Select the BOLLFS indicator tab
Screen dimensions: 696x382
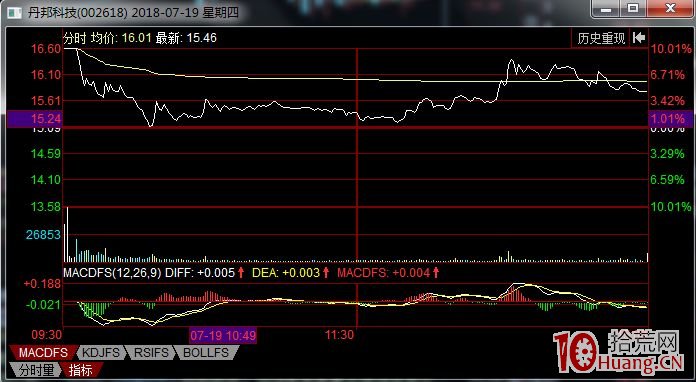point(206,353)
